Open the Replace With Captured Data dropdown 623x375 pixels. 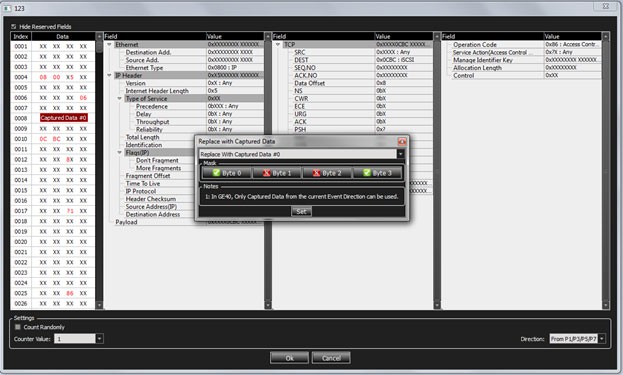tap(400, 154)
